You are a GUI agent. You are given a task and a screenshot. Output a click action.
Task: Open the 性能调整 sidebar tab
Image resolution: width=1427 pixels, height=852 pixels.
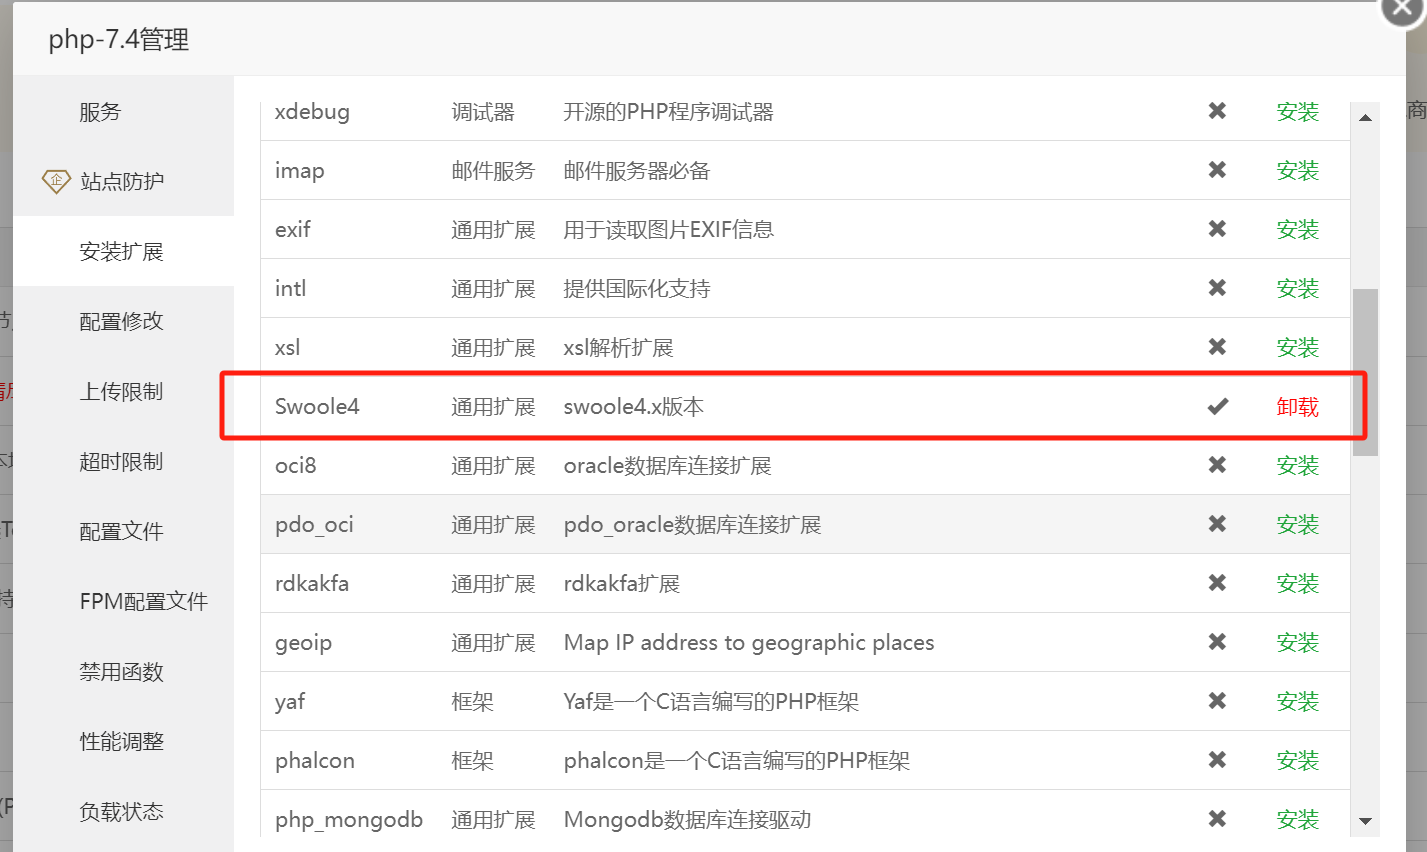tap(124, 741)
